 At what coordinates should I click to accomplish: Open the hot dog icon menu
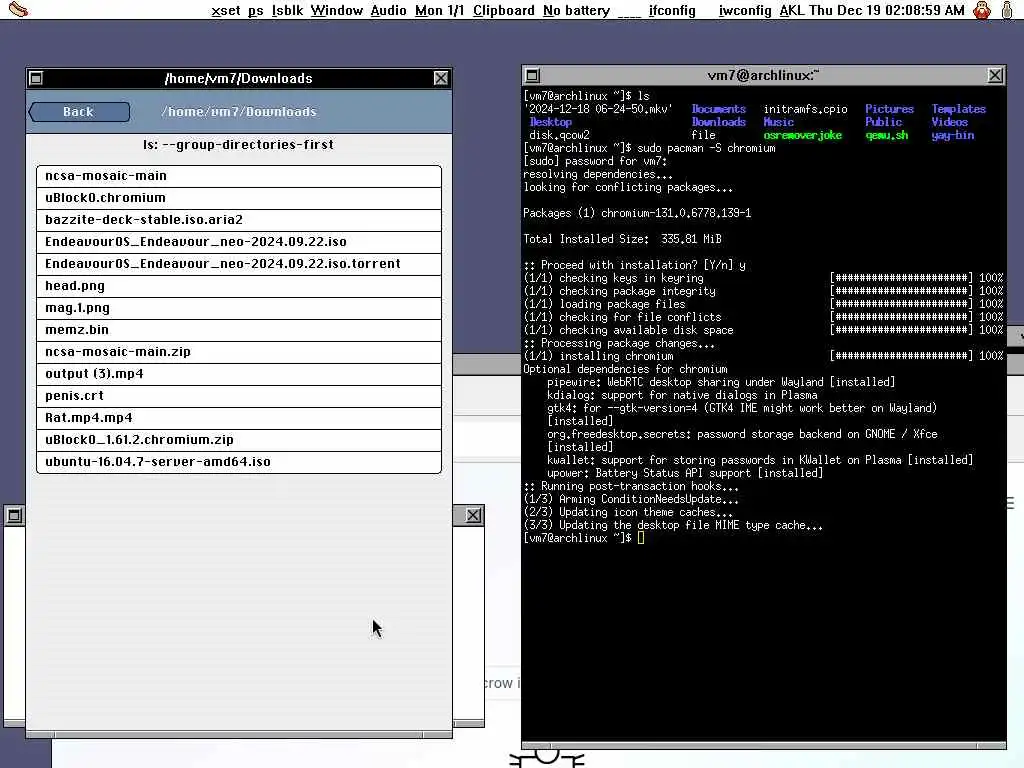point(18,10)
